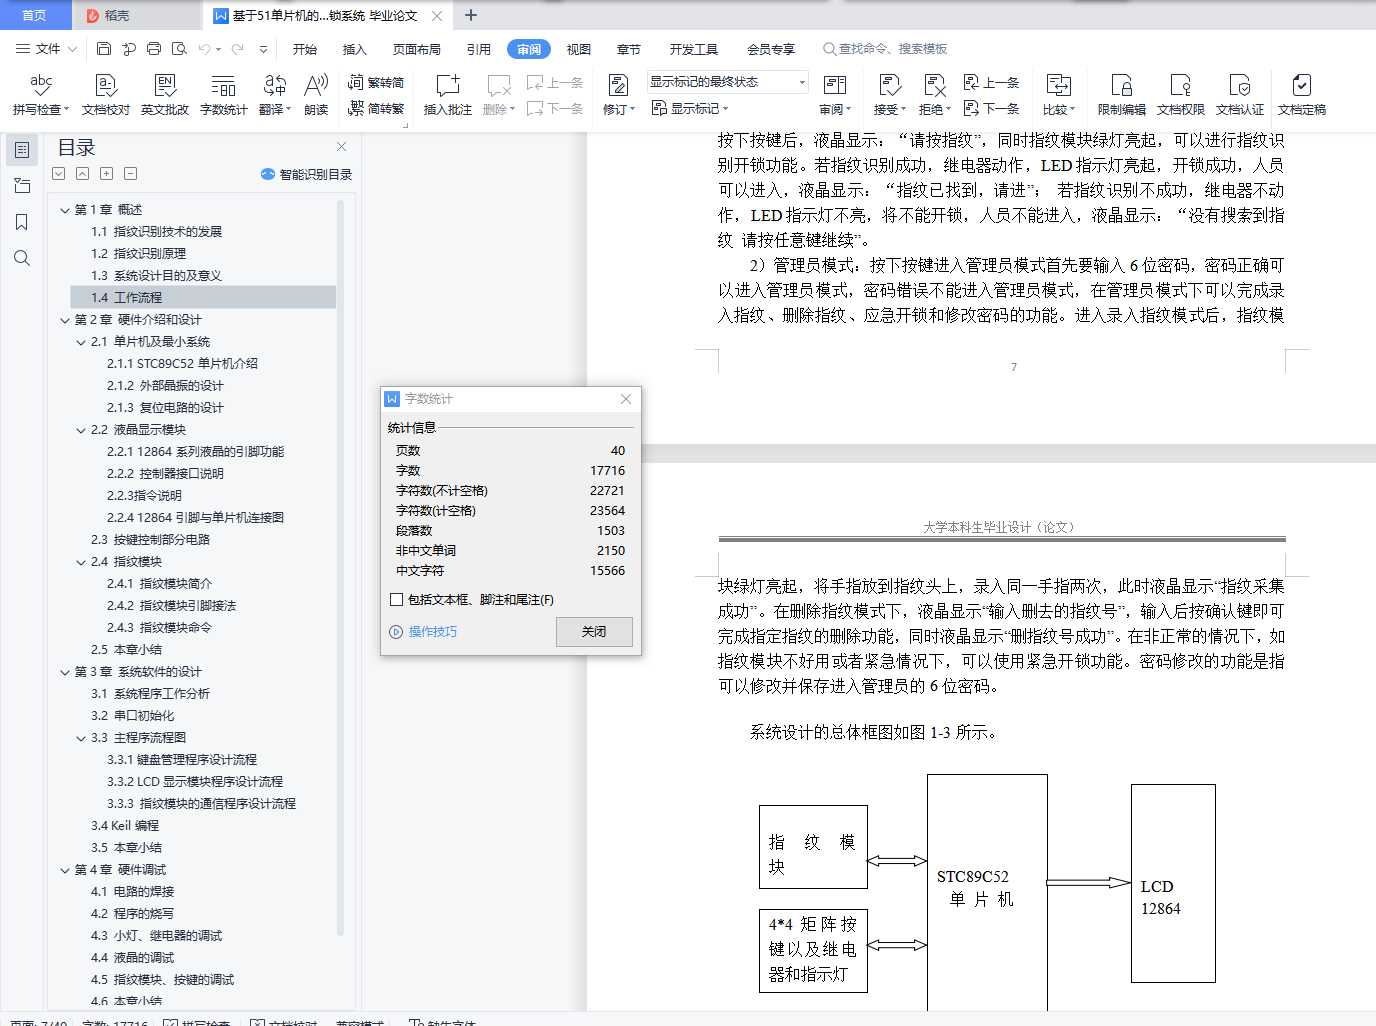Click the save icon in quick access toolbar
Screen dimensions: 1376x1026
click(x=104, y=48)
